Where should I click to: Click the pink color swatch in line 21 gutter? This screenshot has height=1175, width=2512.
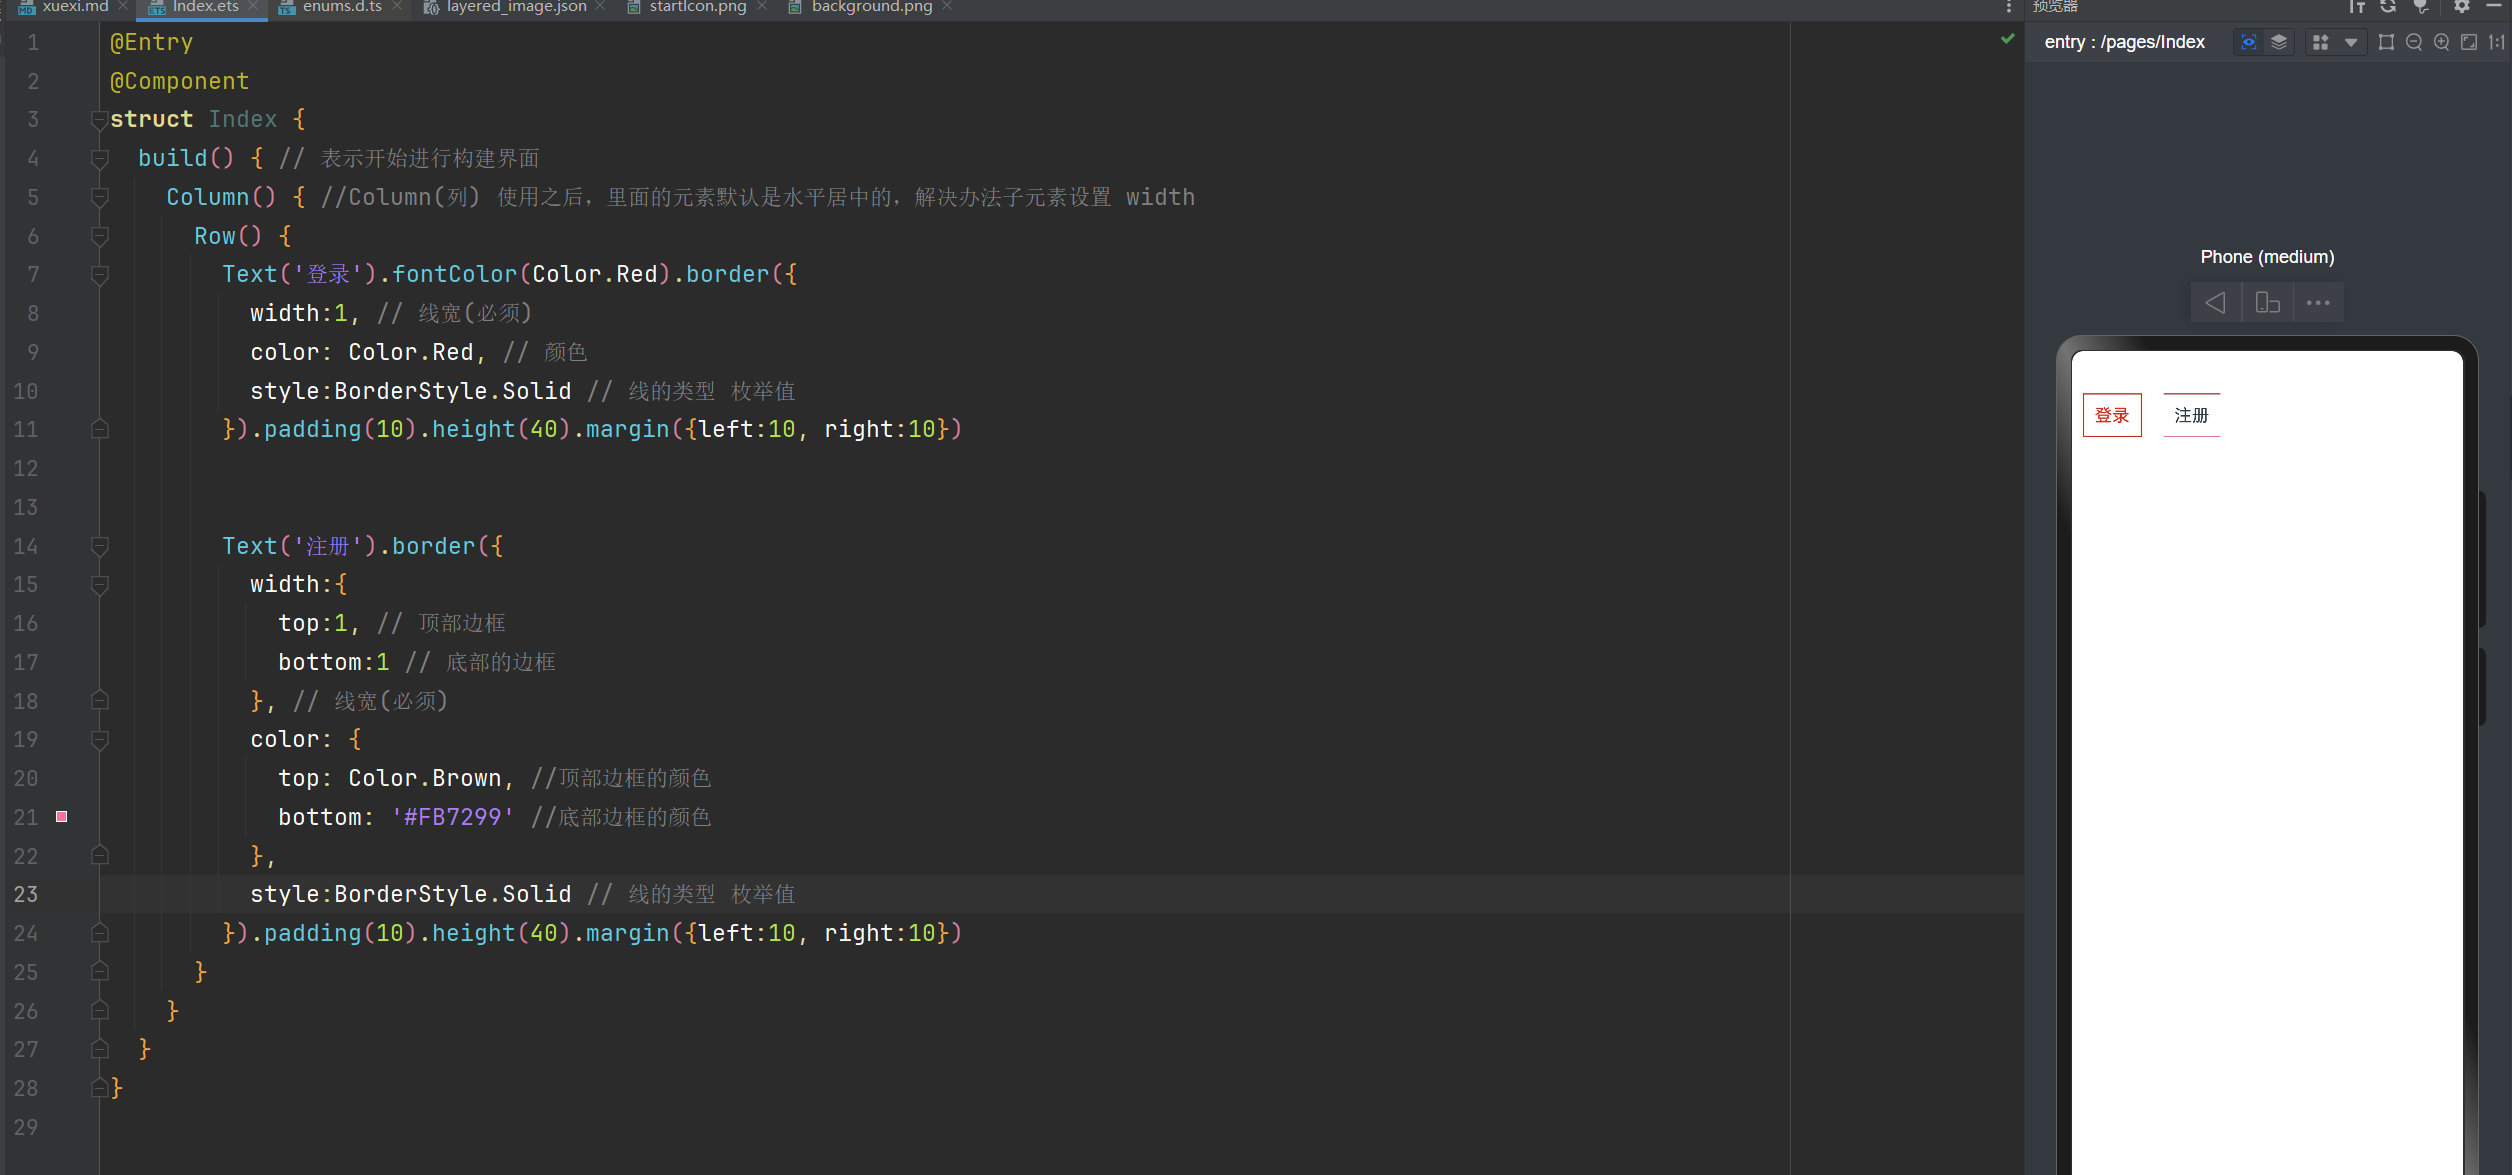pyautogui.click(x=62, y=817)
